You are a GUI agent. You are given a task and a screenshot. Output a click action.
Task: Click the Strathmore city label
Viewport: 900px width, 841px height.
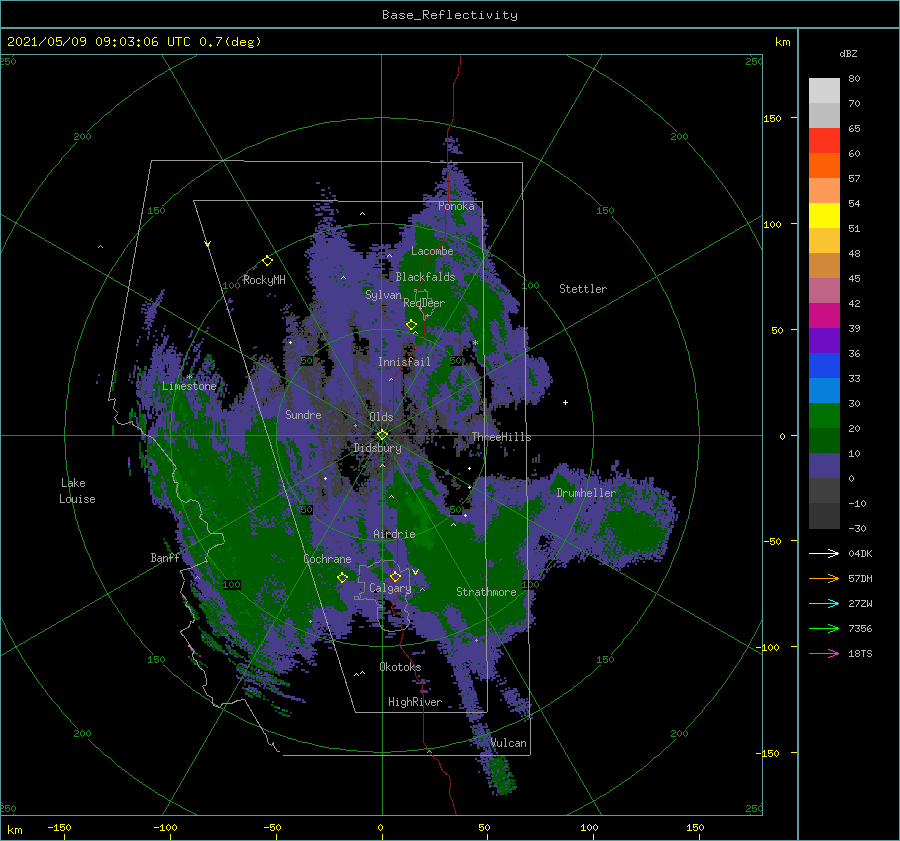pyautogui.click(x=486, y=592)
